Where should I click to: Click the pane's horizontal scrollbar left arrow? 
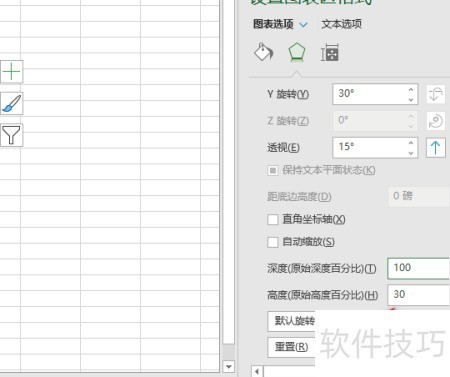point(257,371)
